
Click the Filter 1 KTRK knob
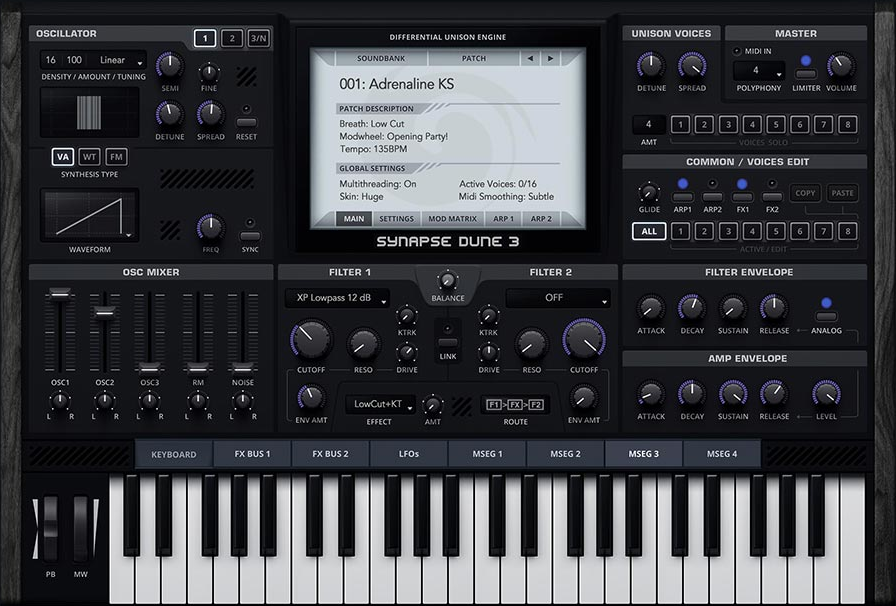(406, 316)
